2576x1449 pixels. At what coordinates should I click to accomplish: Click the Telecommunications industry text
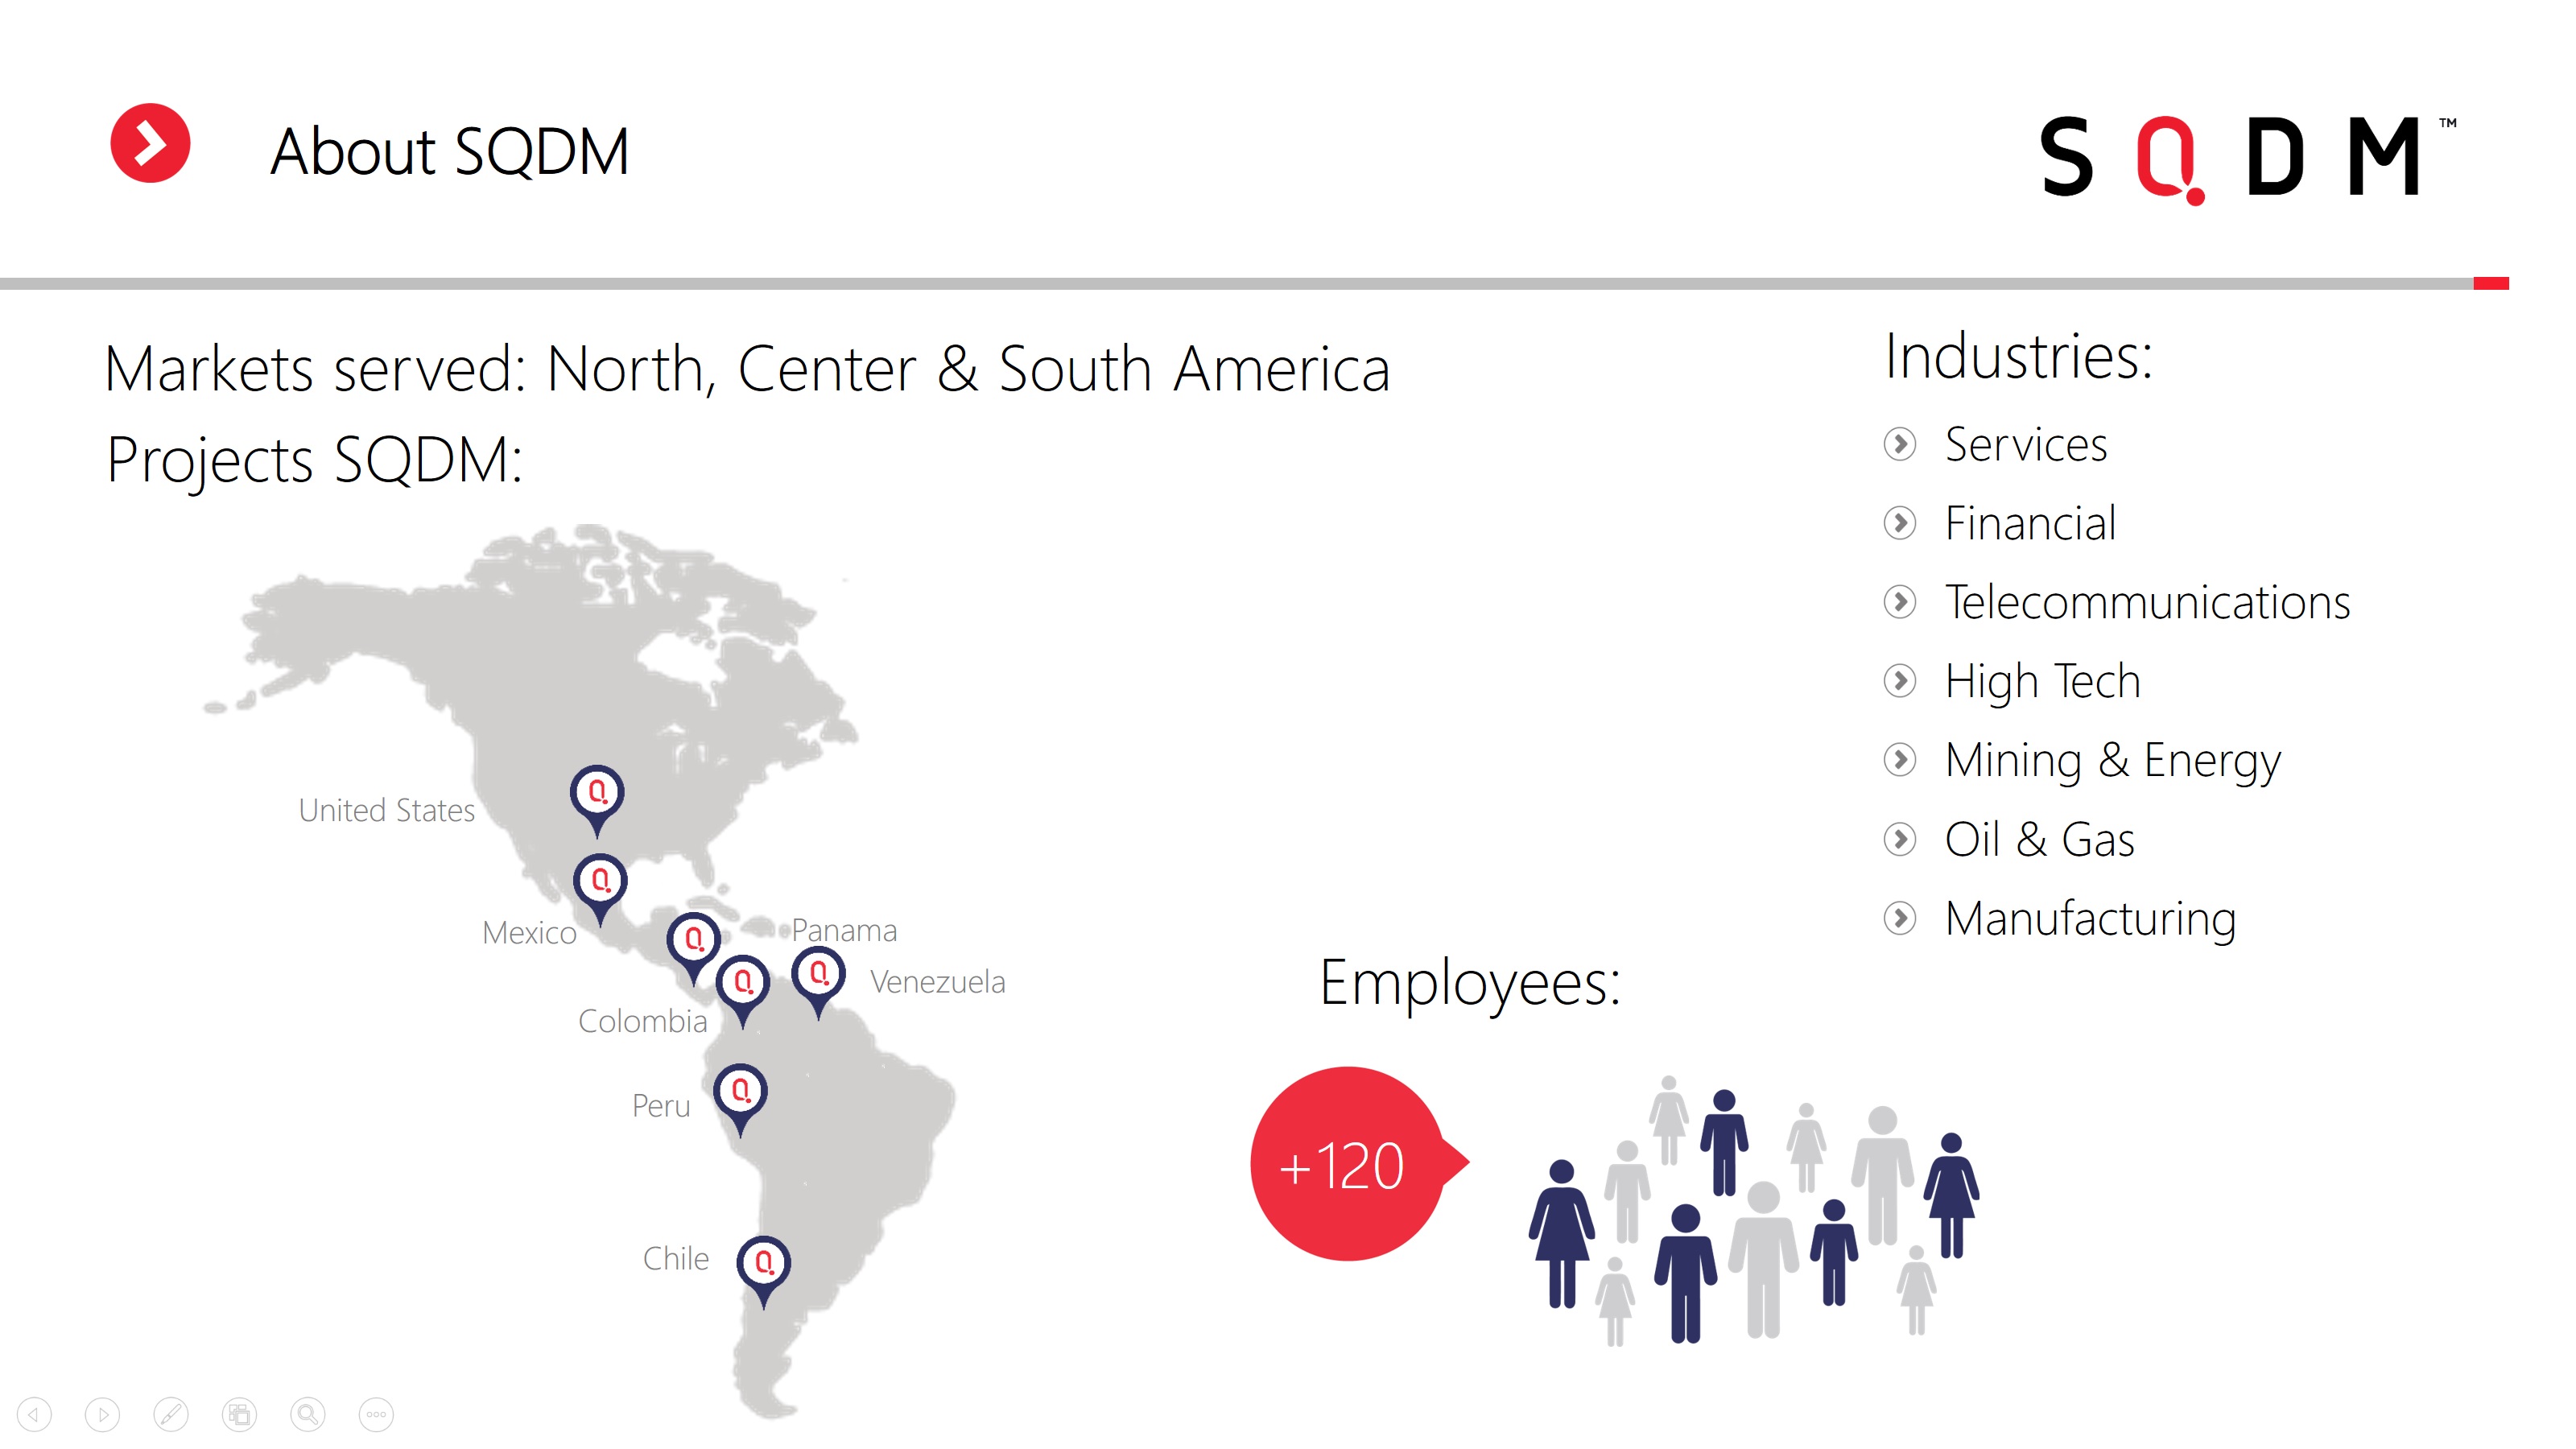coord(2146,602)
